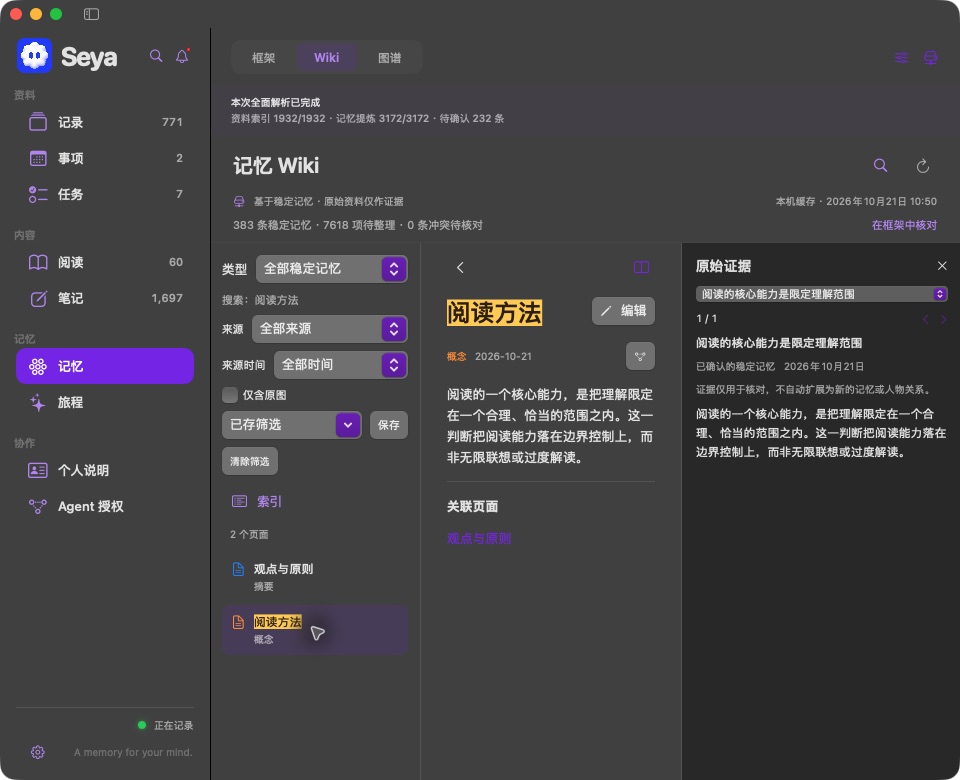Select 记忆 in the sidebar
The width and height of the screenshot is (960, 780).
pos(105,366)
